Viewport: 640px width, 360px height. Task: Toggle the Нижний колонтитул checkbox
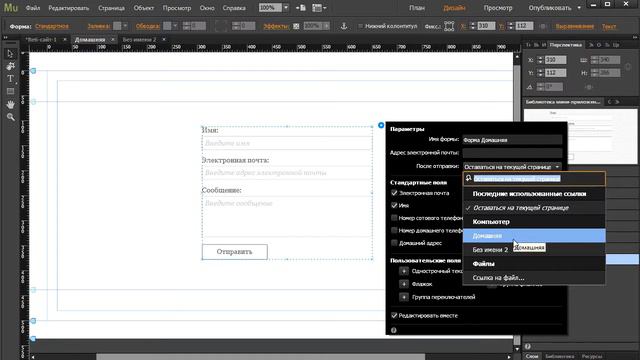coord(360,26)
